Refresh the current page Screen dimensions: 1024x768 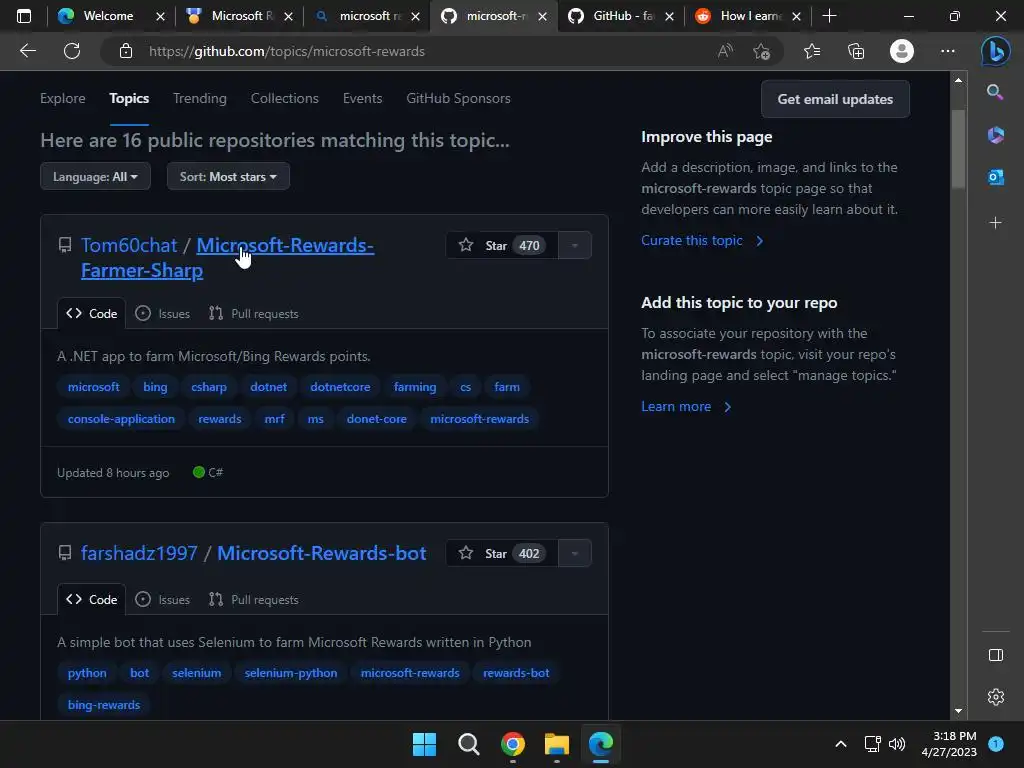pyautogui.click(x=72, y=51)
